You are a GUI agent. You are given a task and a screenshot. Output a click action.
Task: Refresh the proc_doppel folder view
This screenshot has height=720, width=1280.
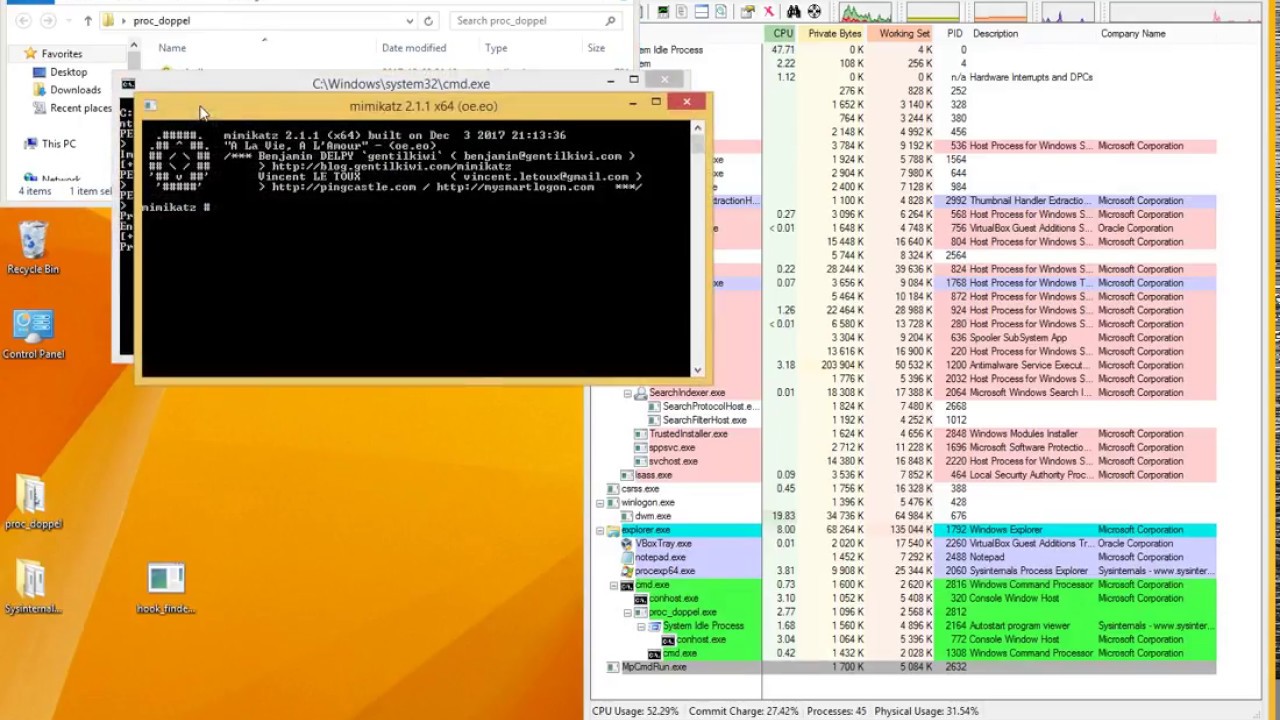[x=428, y=20]
